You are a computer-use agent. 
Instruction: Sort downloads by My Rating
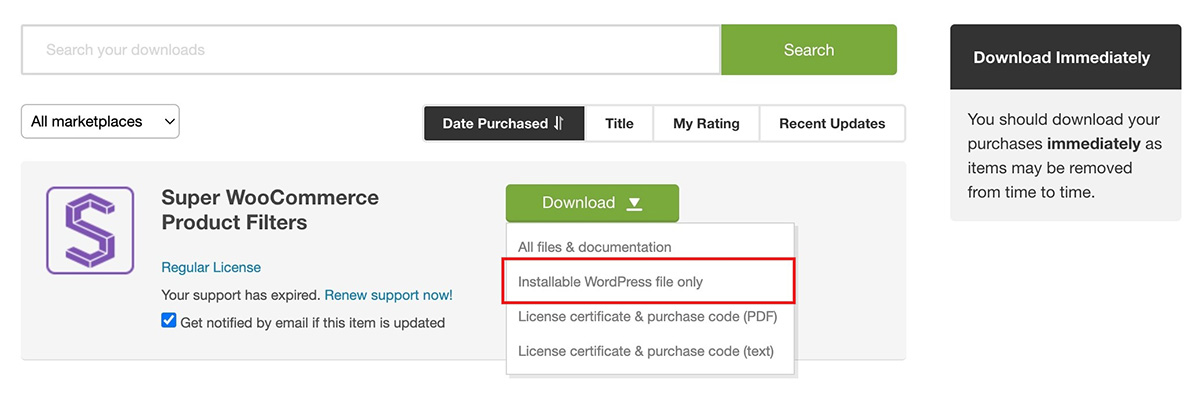coord(706,124)
